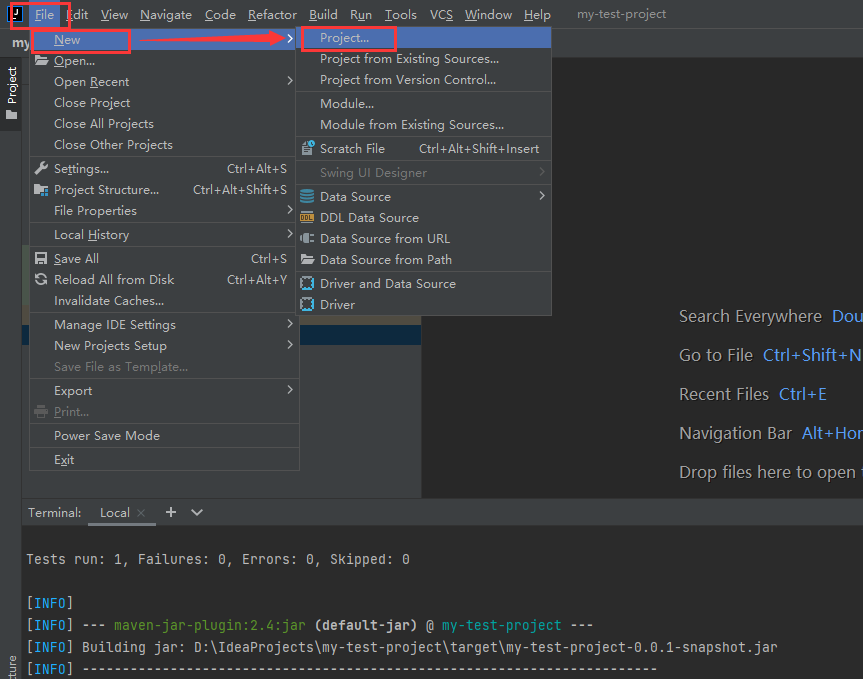Image resolution: width=863 pixels, height=679 pixels.
Task: Click the Search Everywhere shortcut link
Action: coord(751,316)
